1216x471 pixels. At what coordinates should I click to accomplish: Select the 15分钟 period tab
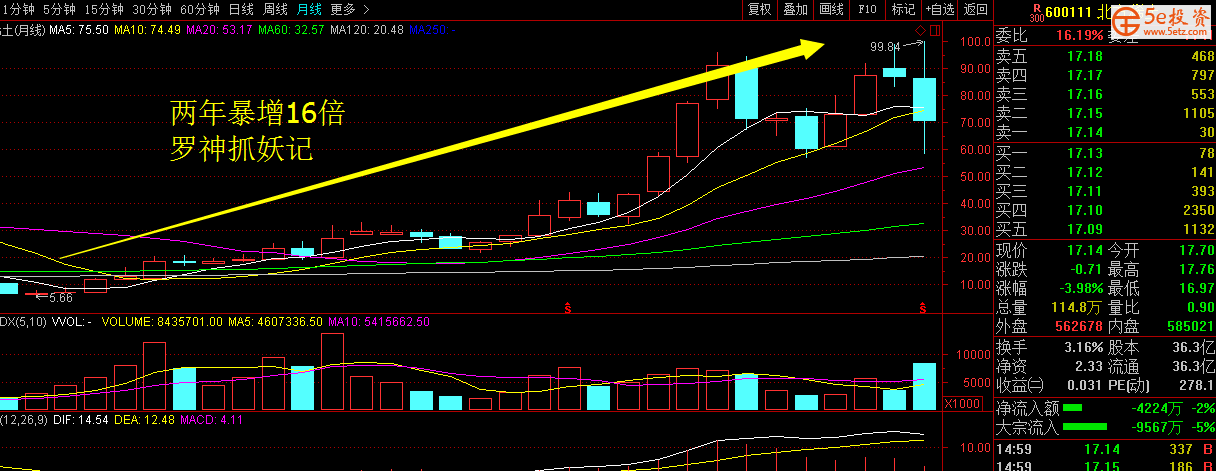(104, 9)
